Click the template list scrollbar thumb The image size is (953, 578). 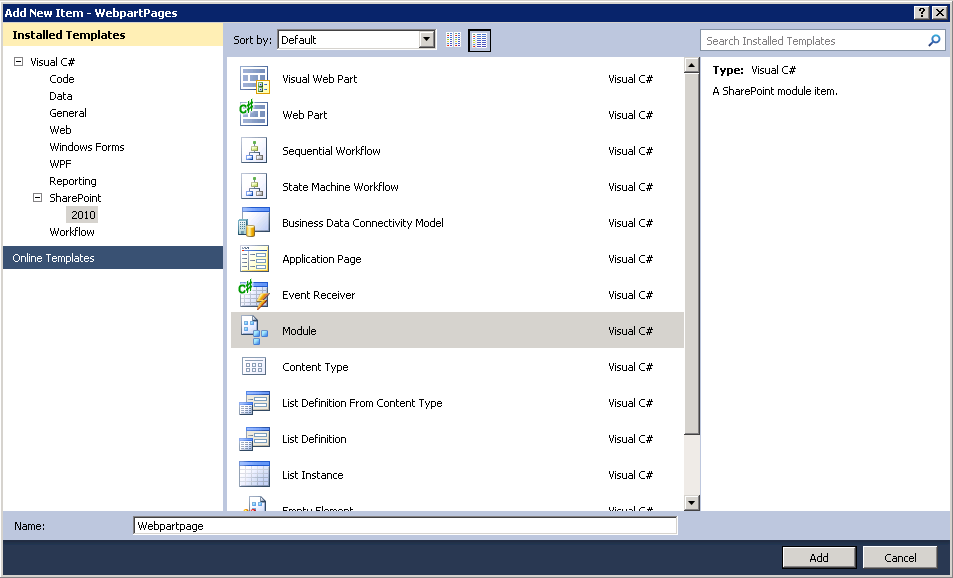[x=692, y=254]
